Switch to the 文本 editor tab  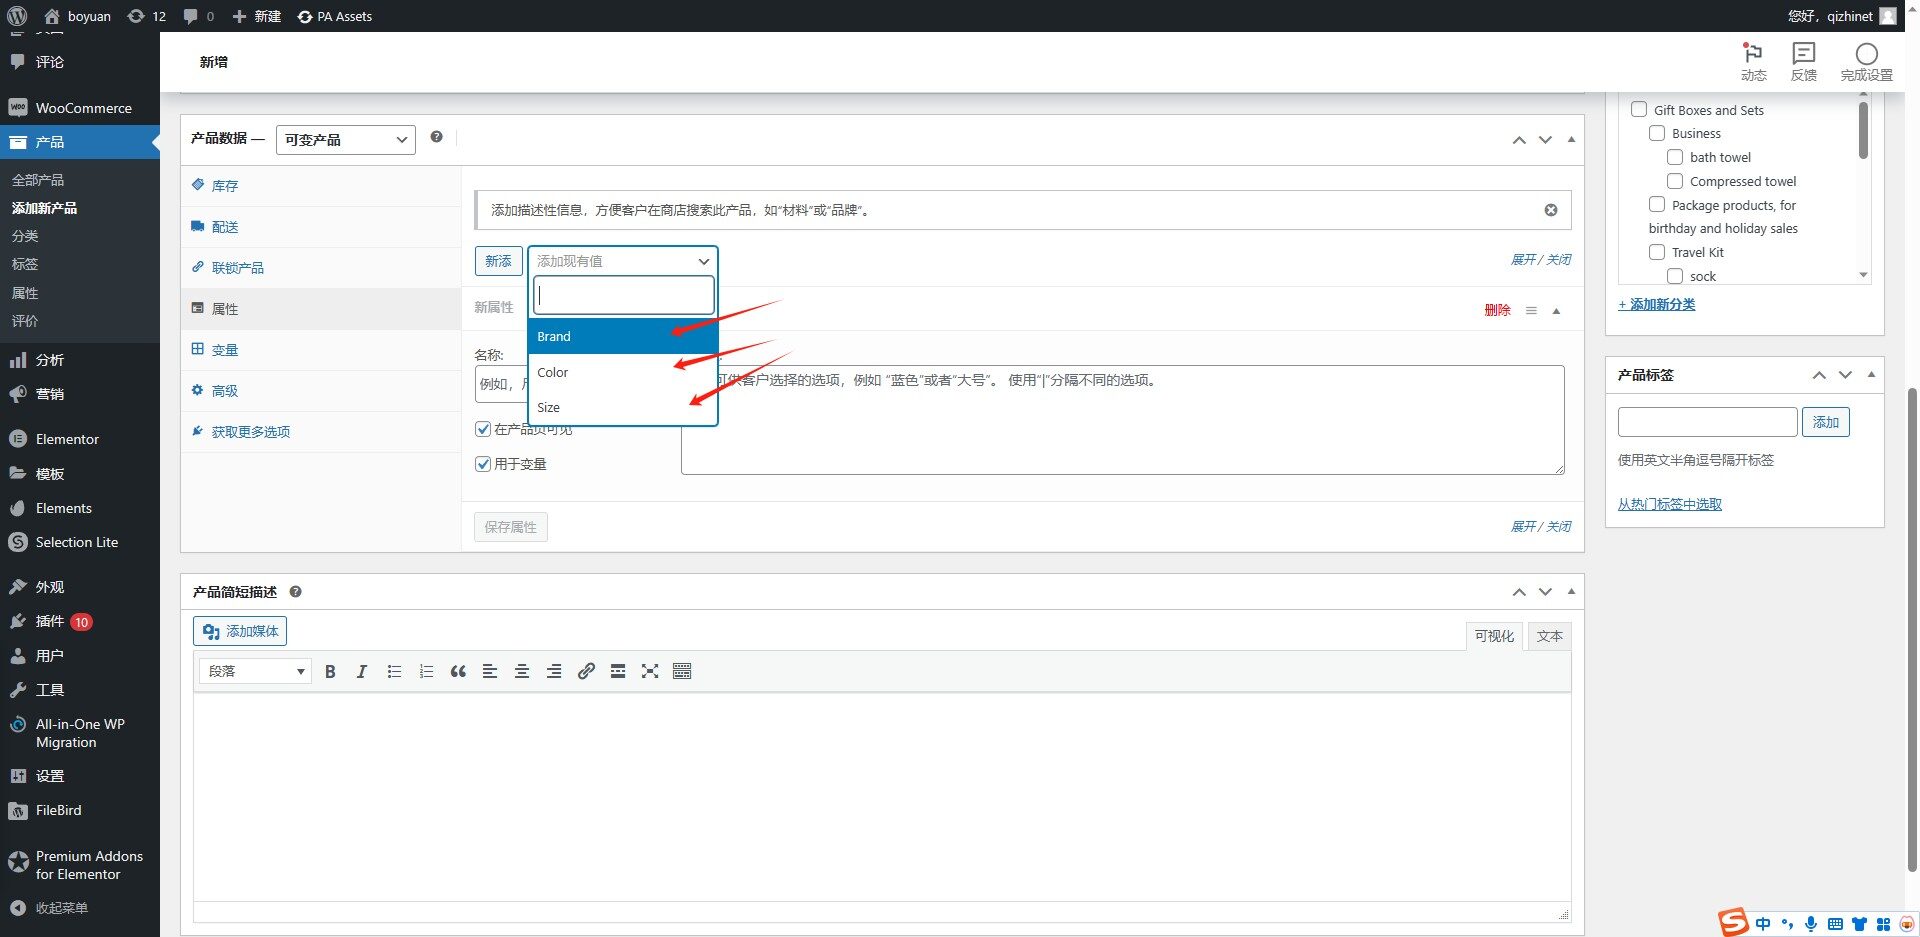tap(1549, 636)
